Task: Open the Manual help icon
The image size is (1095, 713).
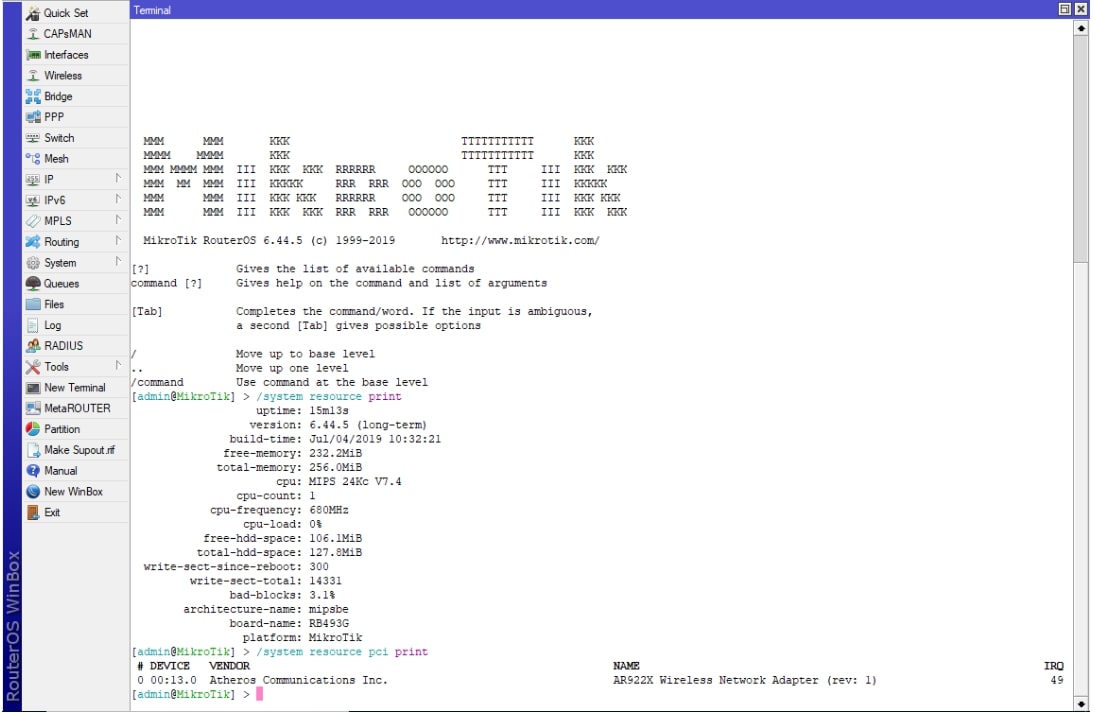Action: (x=33, y=471)
